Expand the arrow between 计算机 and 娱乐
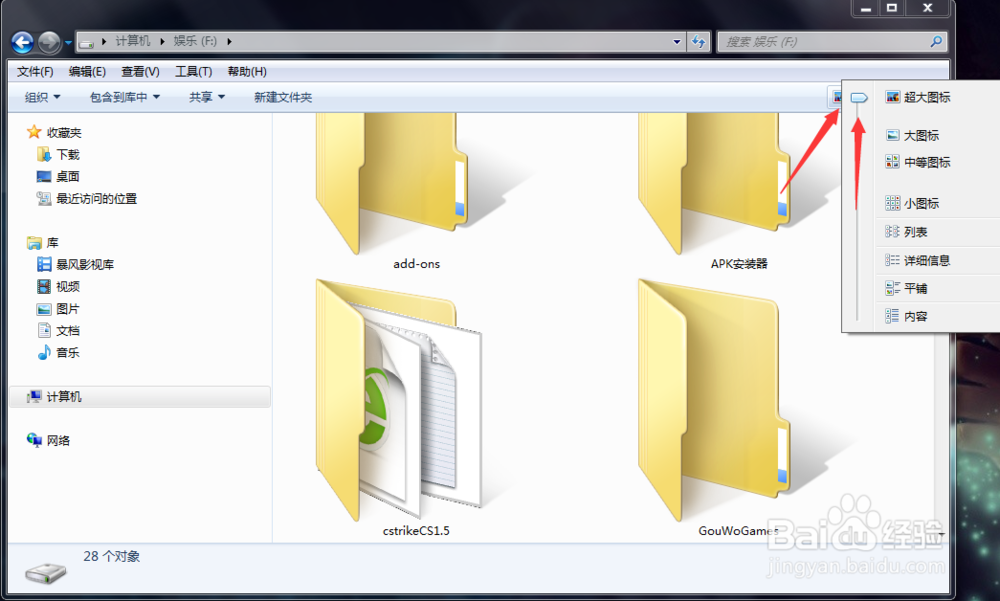 coord(162,41)
